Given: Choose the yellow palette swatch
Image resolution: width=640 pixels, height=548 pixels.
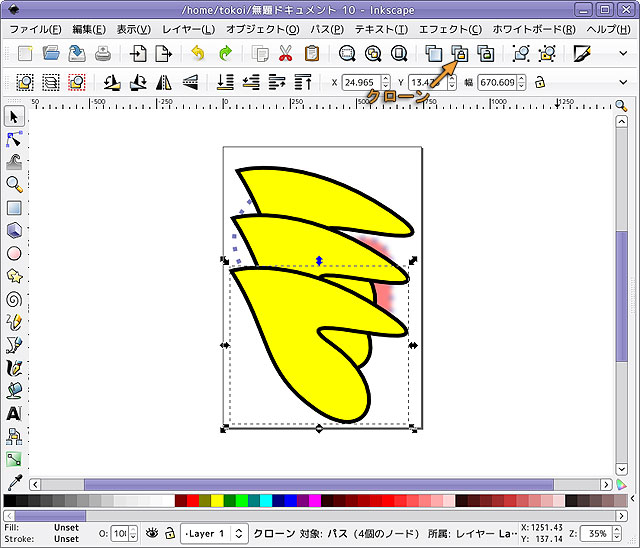Looking at the screenshot, I should tap(216, 500).
